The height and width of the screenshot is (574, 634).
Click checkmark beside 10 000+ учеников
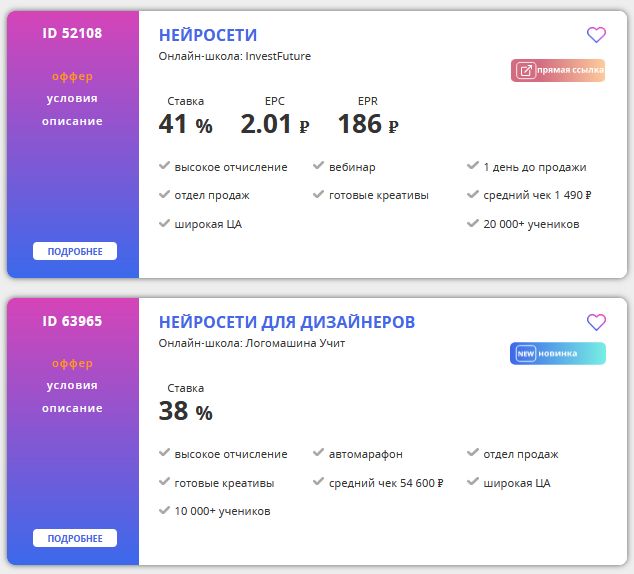point(164,510)
